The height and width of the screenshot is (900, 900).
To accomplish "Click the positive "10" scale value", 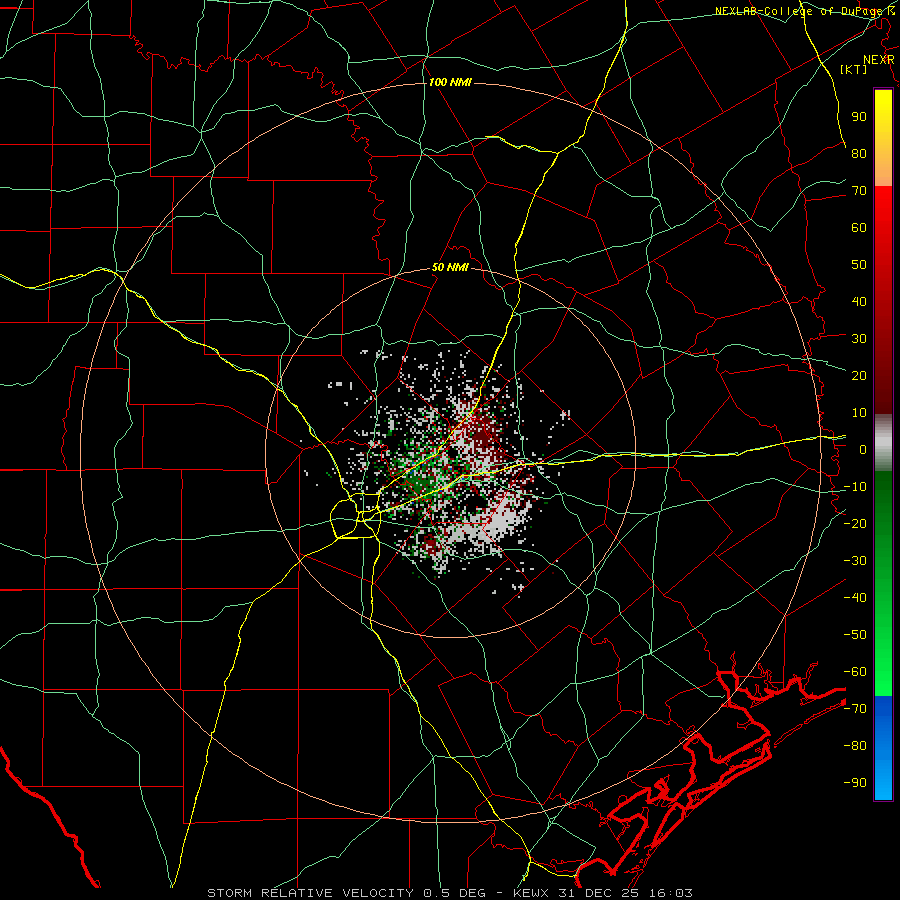I will point(859,413).
